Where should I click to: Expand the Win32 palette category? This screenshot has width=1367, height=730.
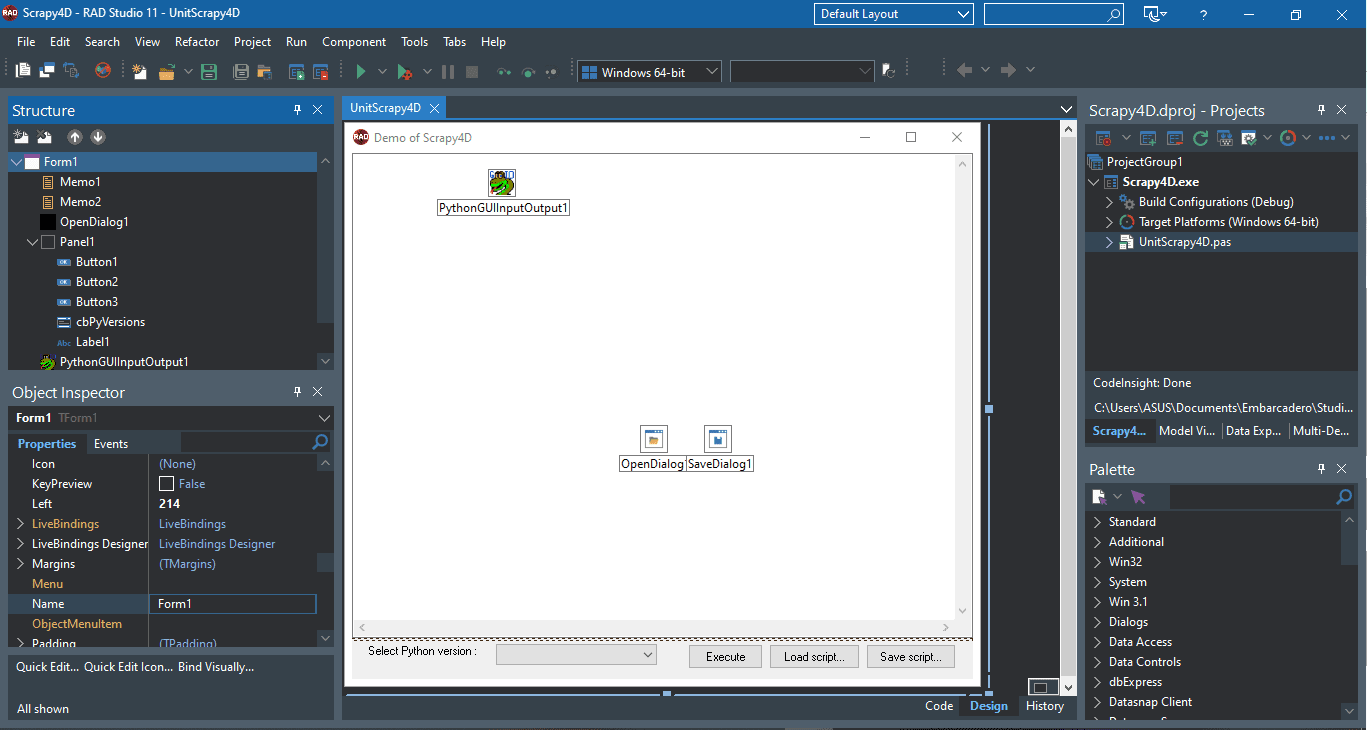point(1097,562)
